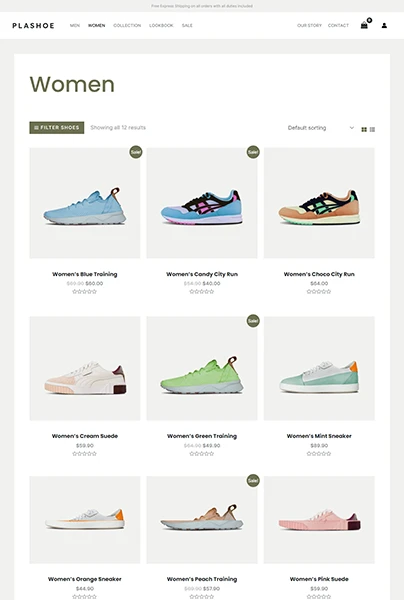The width and height of the screenshot is (404, 600).
Task: Rate Women's Mint Sneaker with stars
Action: (319, 453)
